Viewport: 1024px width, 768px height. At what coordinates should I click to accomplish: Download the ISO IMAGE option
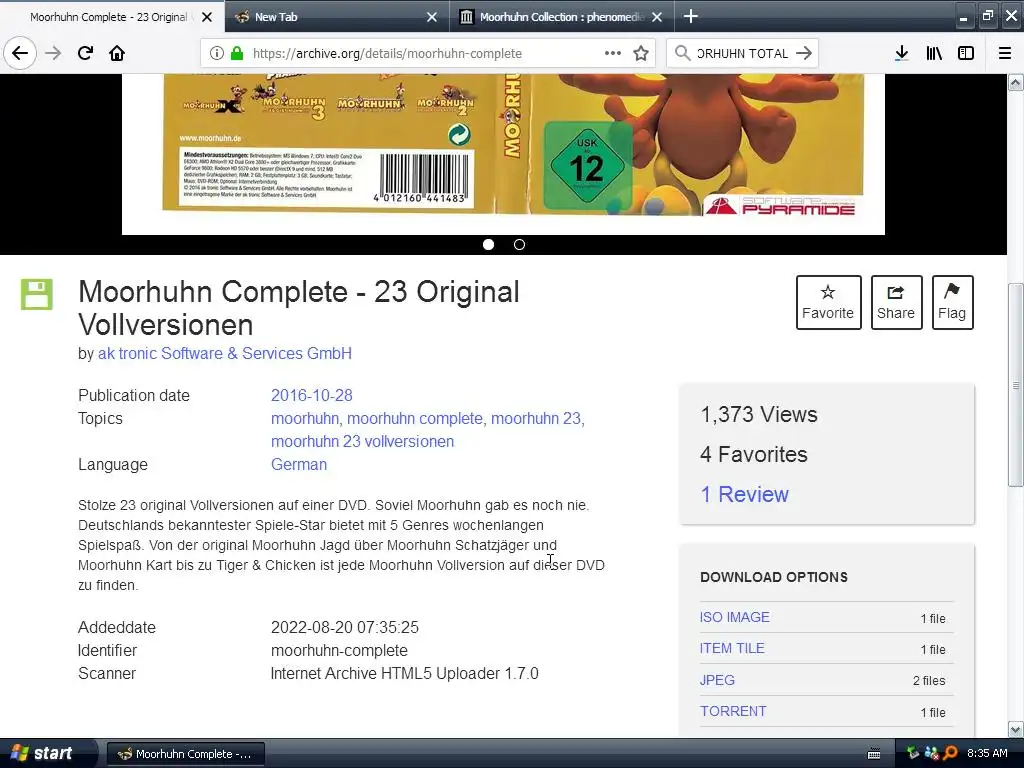click(735, 617)
